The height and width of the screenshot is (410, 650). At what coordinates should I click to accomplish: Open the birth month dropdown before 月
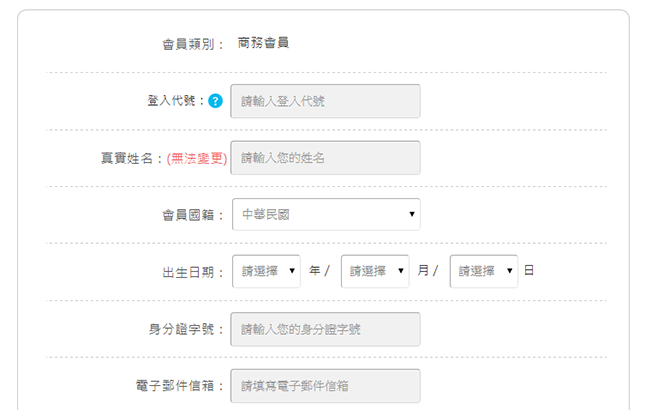(375, 271)
